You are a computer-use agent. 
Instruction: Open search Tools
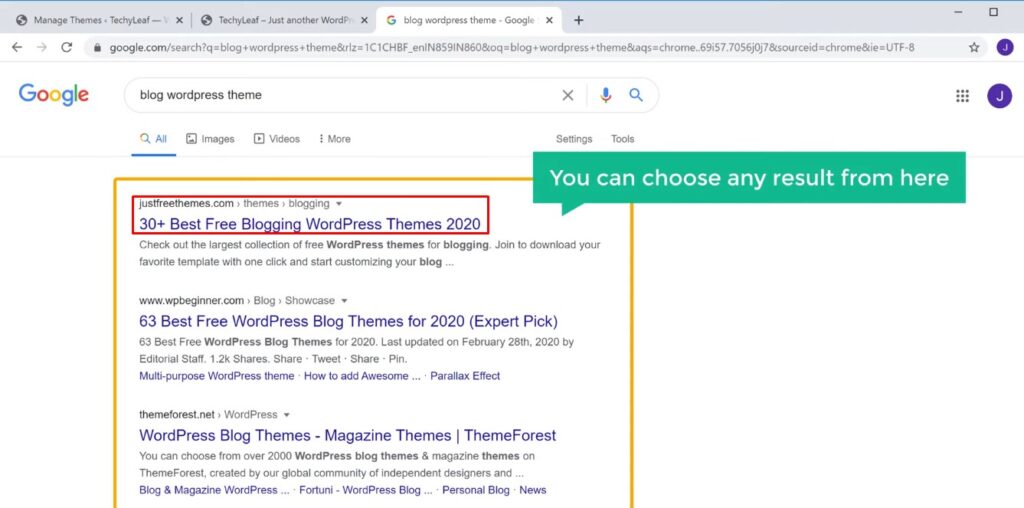622,139
